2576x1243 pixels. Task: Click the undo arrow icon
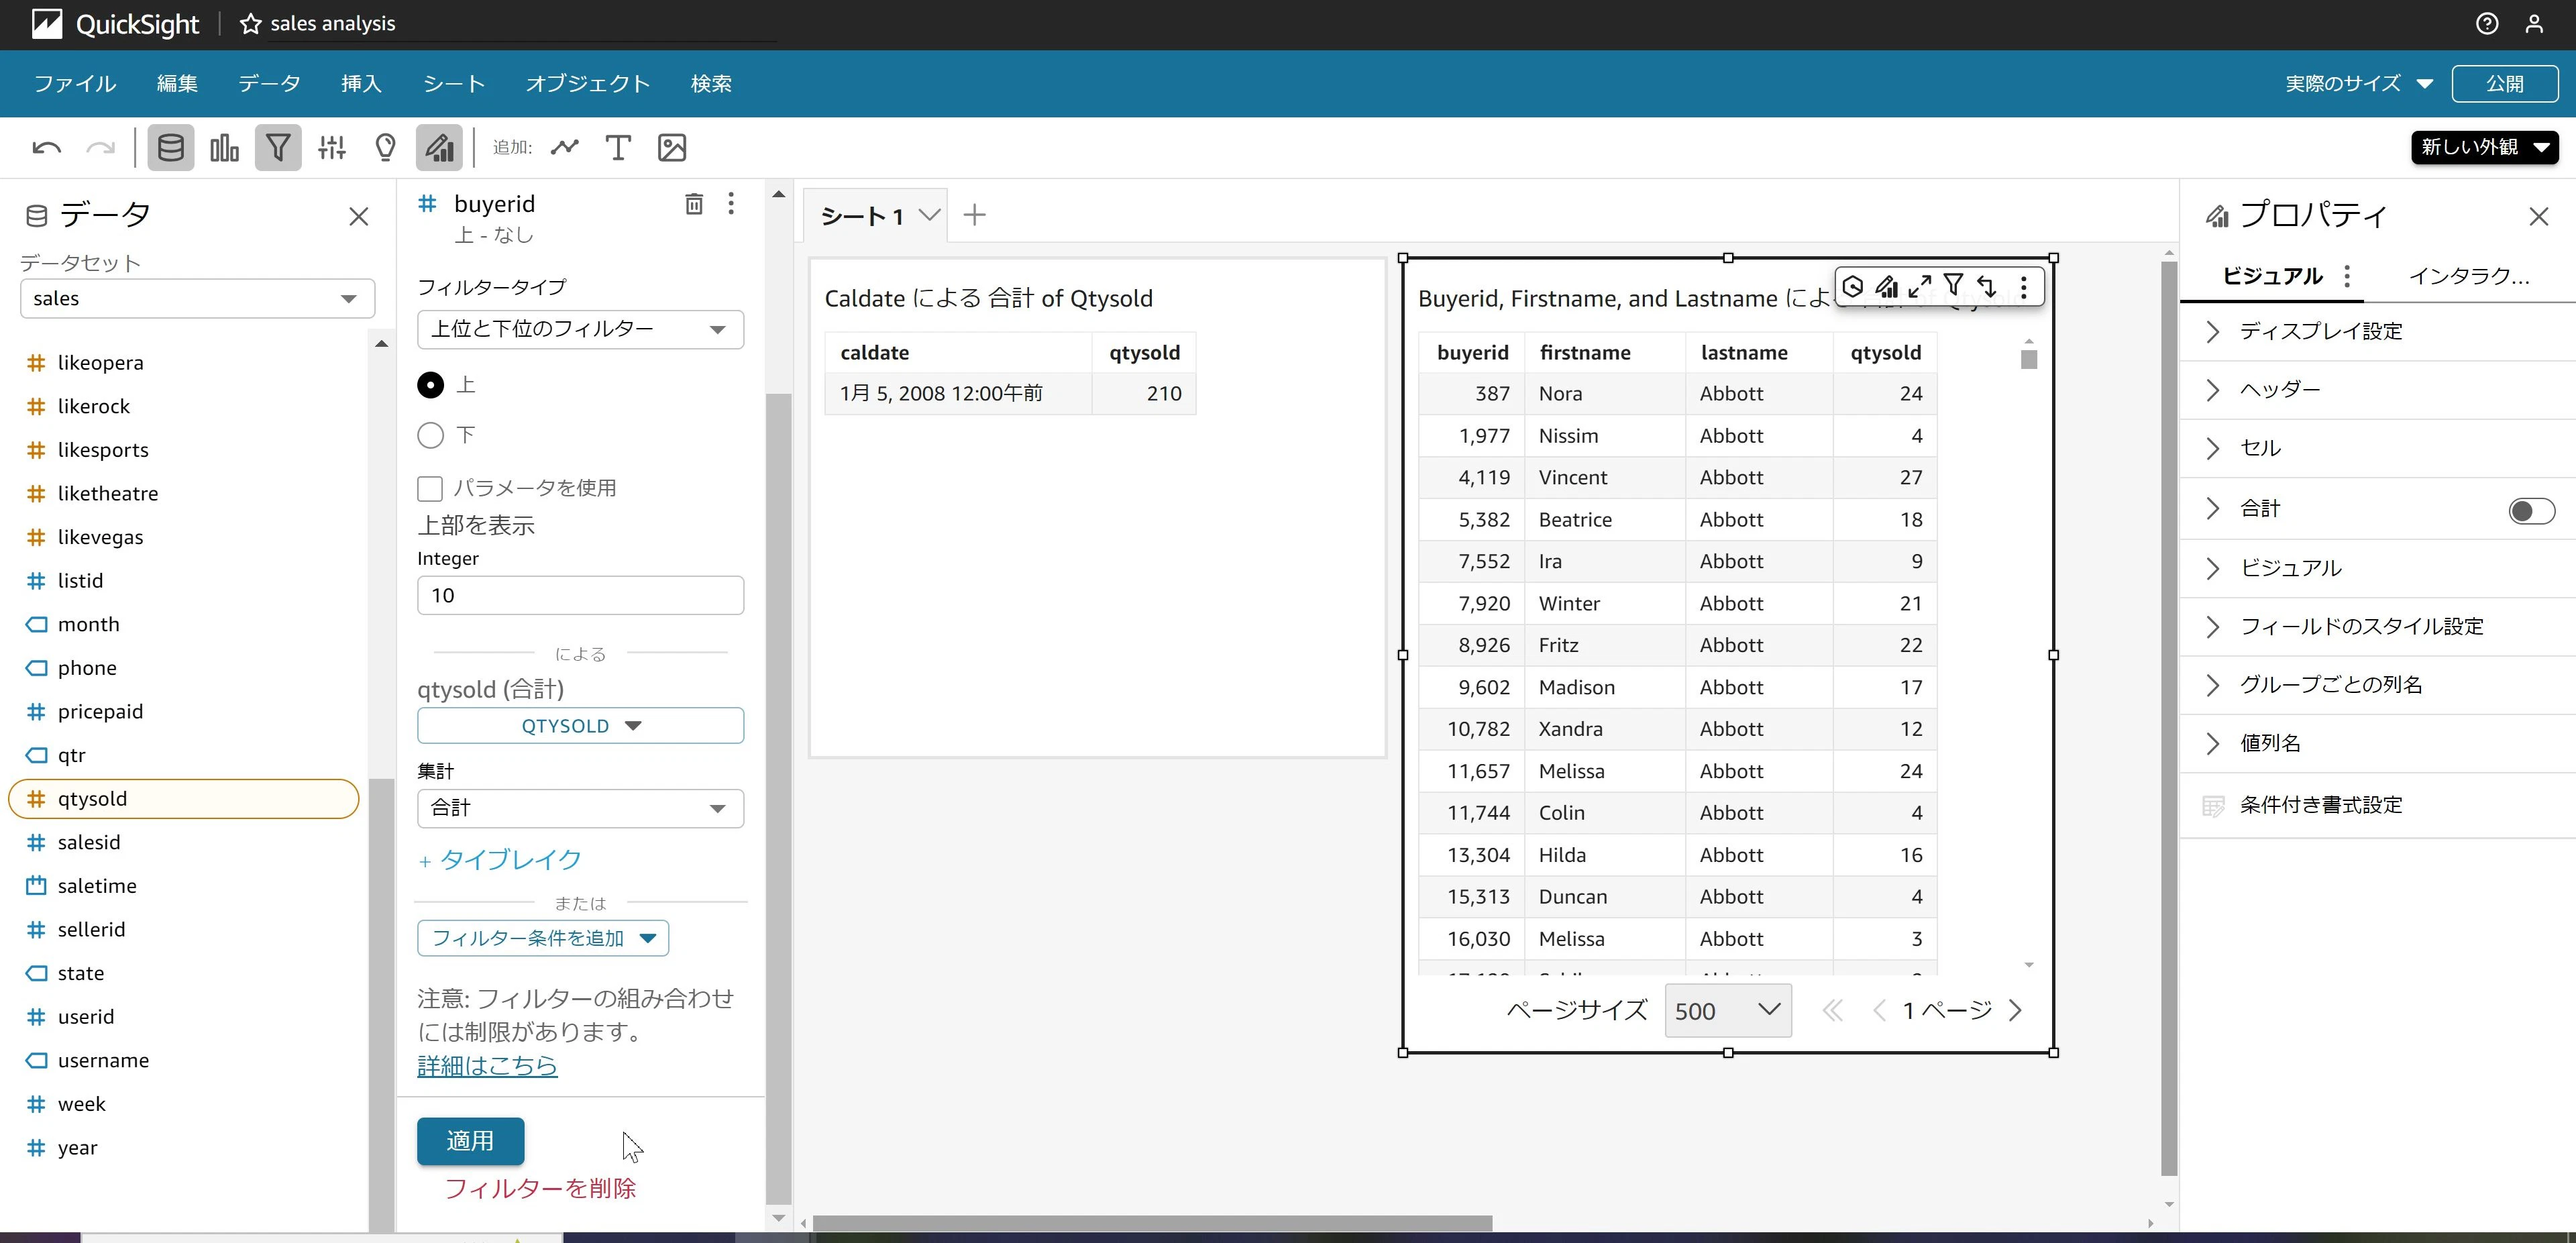pos(46,148)
